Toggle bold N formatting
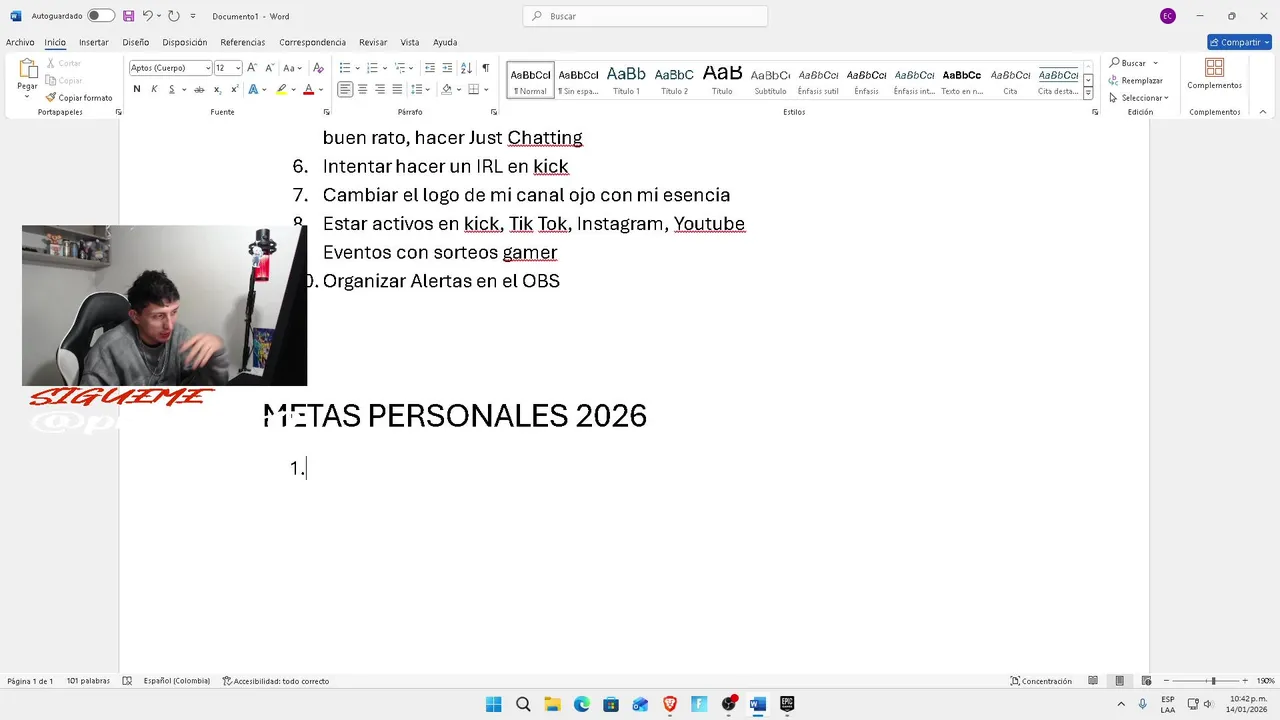This screenshot has width=1280, height=720. pyautogui.click(x=137, y=89)
